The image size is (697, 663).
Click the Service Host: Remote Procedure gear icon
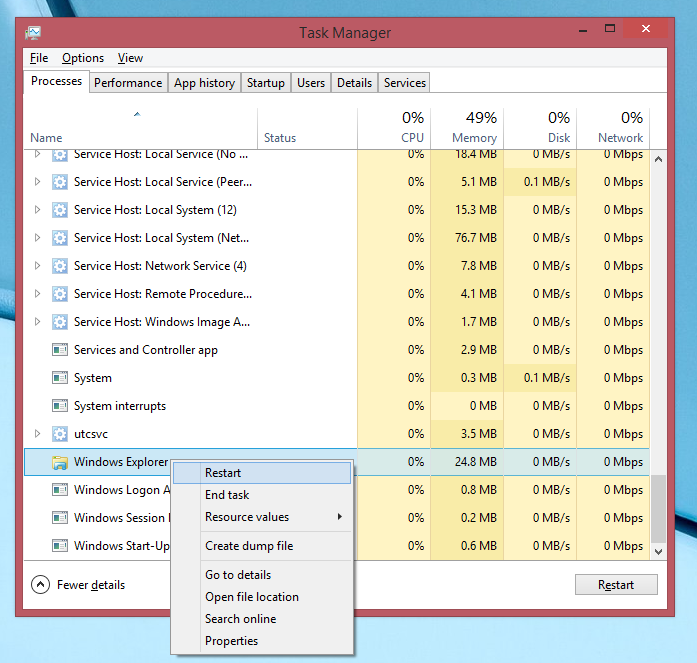60,294
